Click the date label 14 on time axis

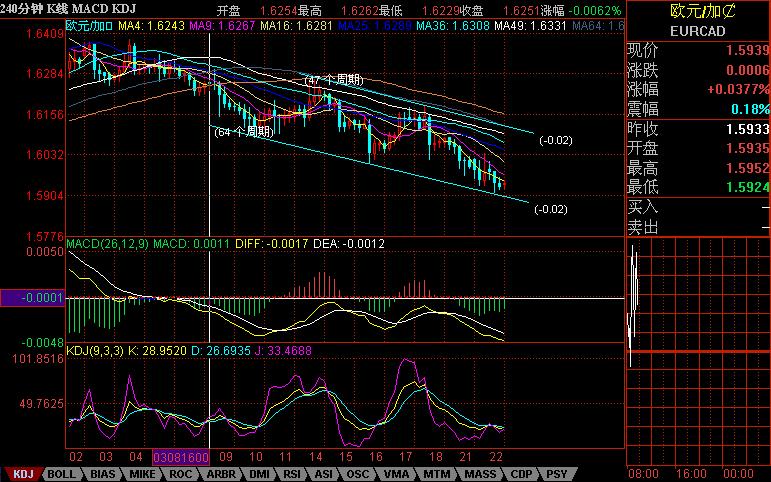pyautogui.click(x=316, y=457)
